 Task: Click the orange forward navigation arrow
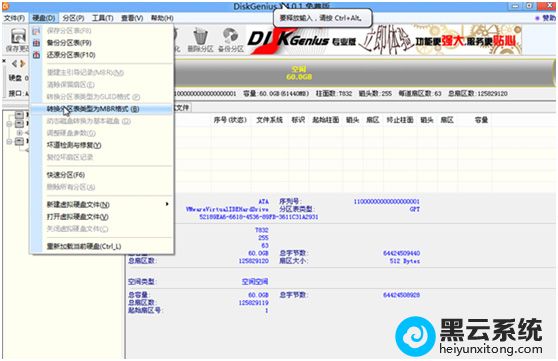[x=22, y=64]
